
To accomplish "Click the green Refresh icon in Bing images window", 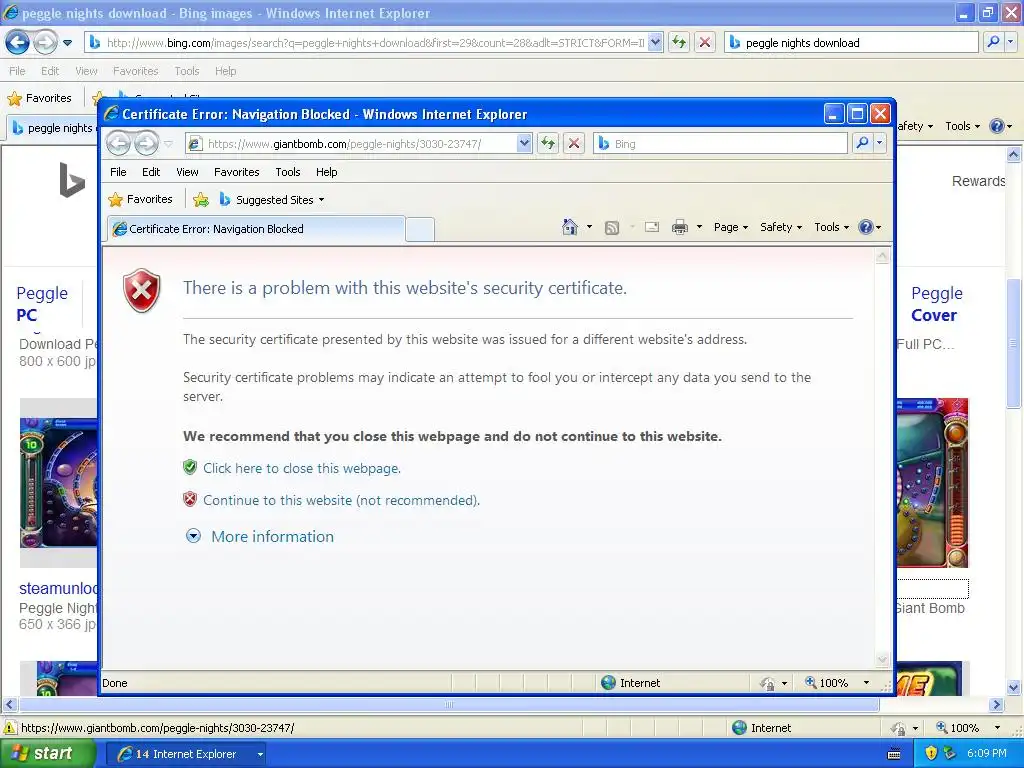I will 679,42.
